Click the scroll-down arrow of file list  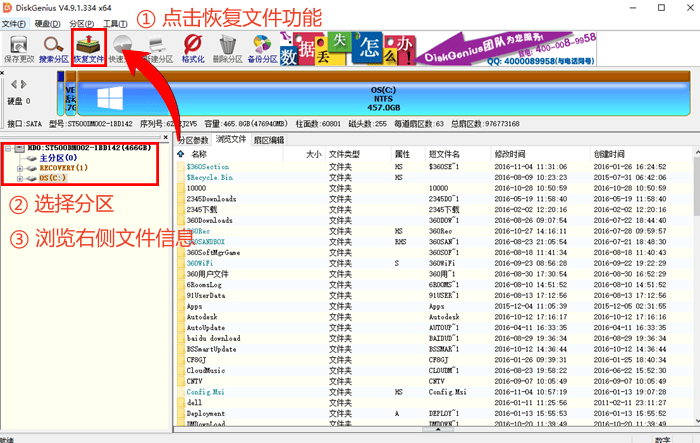(x=696, y=420)
